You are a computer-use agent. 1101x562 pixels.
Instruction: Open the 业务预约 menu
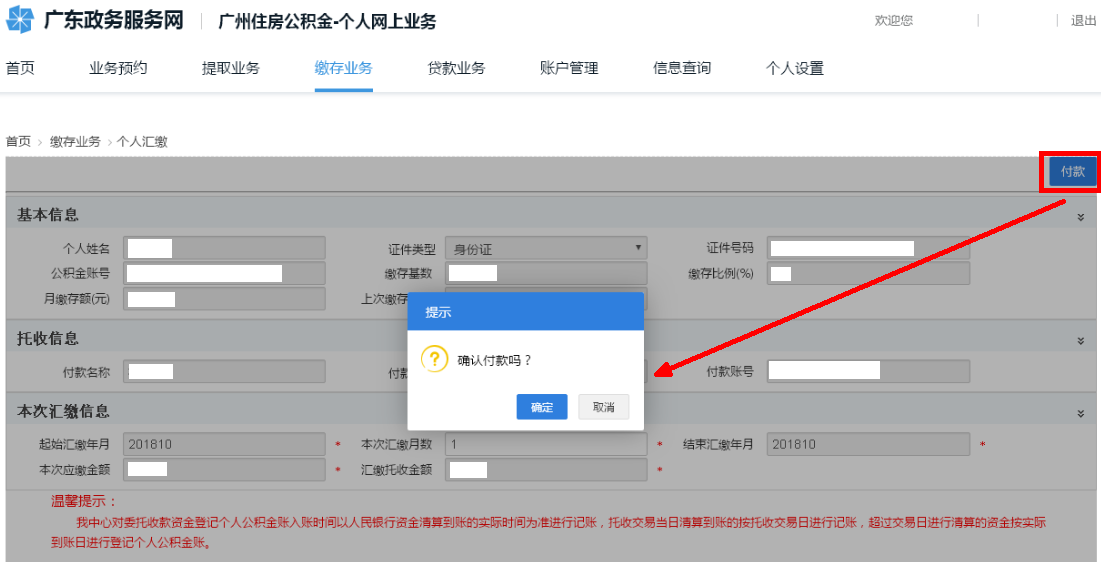[x=118, y=68]
